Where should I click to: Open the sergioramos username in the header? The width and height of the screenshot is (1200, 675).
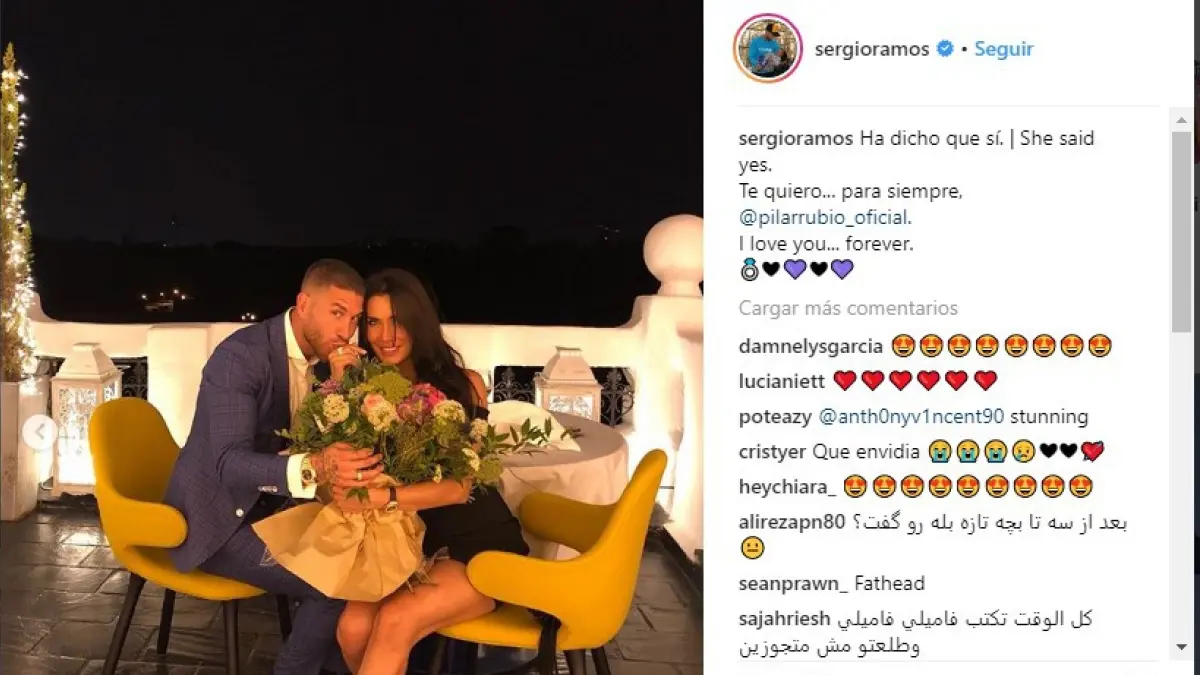coord(872,48)
